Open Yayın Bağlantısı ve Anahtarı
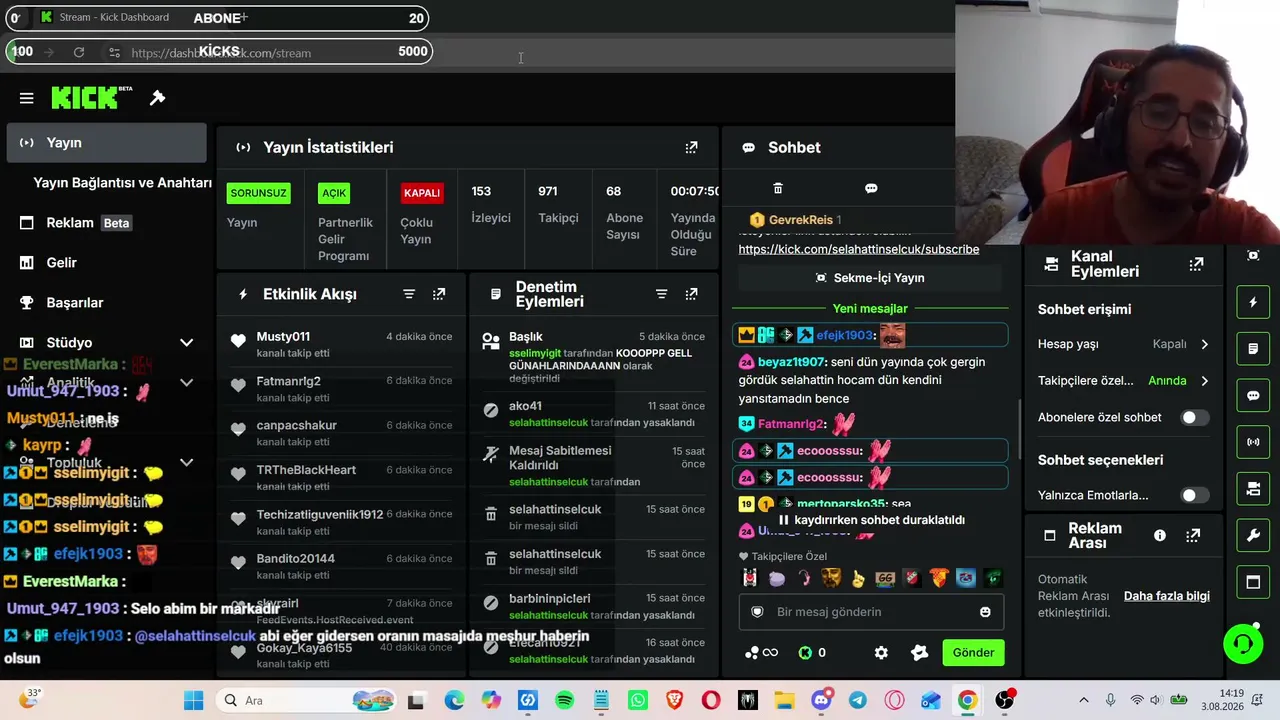The height and width of the screenshot is (720, 1280). tap(122, 183)
